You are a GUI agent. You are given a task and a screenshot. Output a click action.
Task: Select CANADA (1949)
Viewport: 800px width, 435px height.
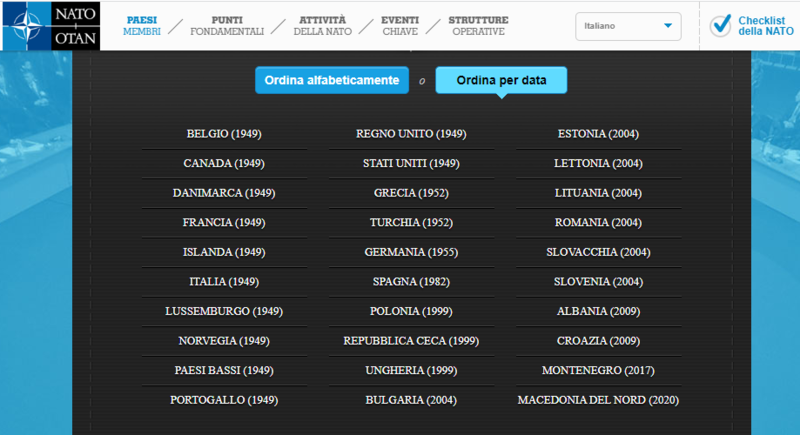pos(224,163)
